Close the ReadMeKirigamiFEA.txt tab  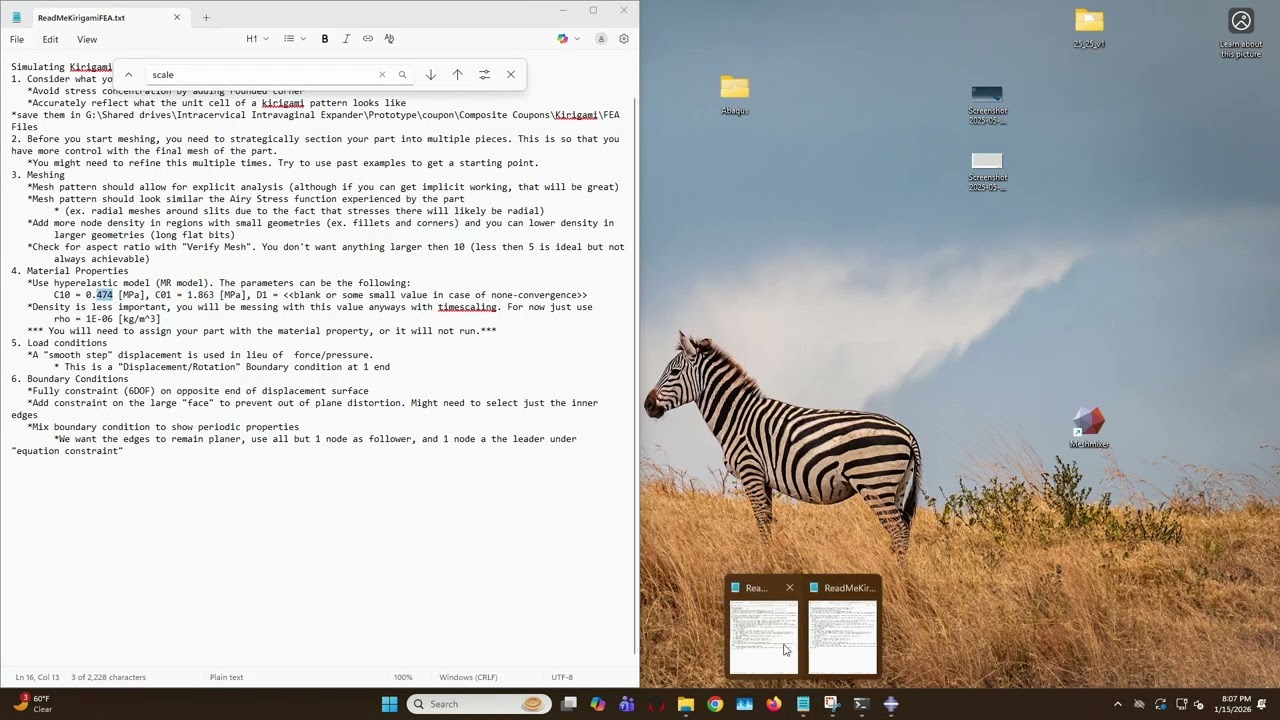pos(177,17)
